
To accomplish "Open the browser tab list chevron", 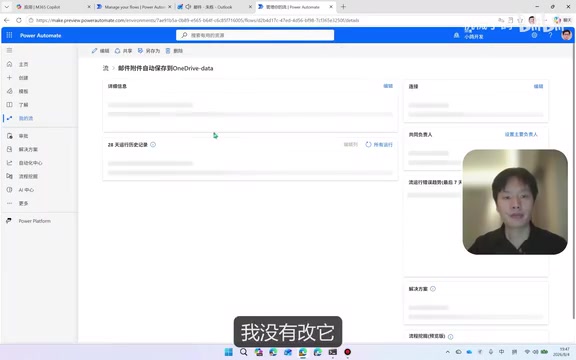I will [x=6, y=7].
